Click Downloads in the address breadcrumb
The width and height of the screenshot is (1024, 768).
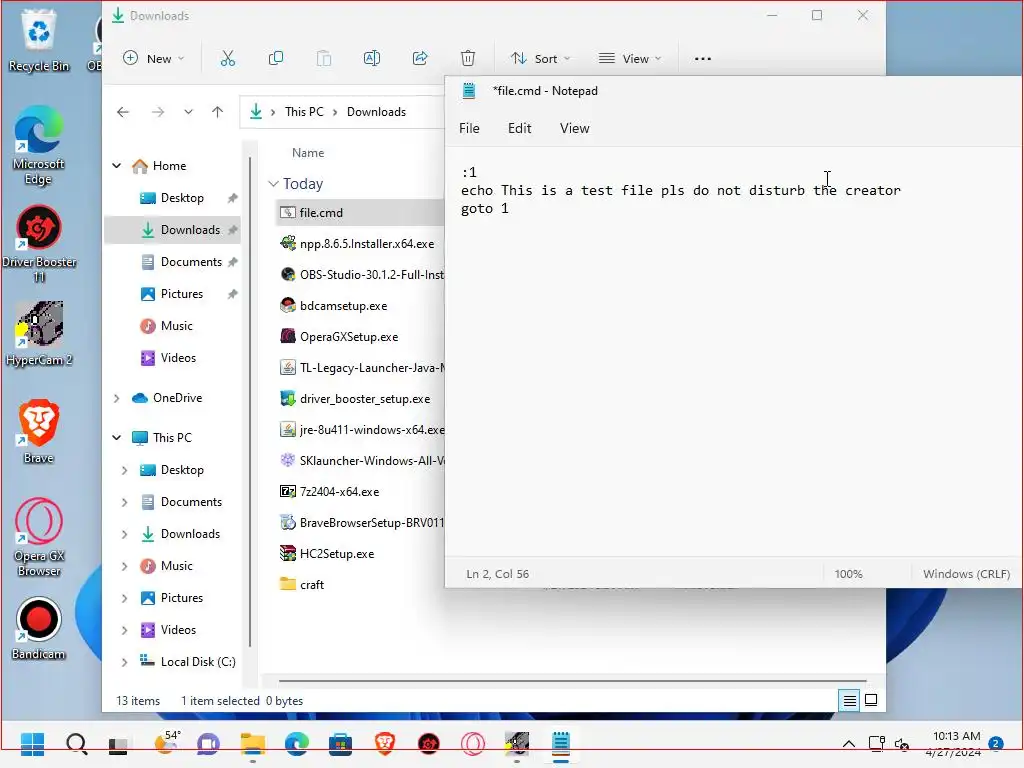tap(376, 112)
